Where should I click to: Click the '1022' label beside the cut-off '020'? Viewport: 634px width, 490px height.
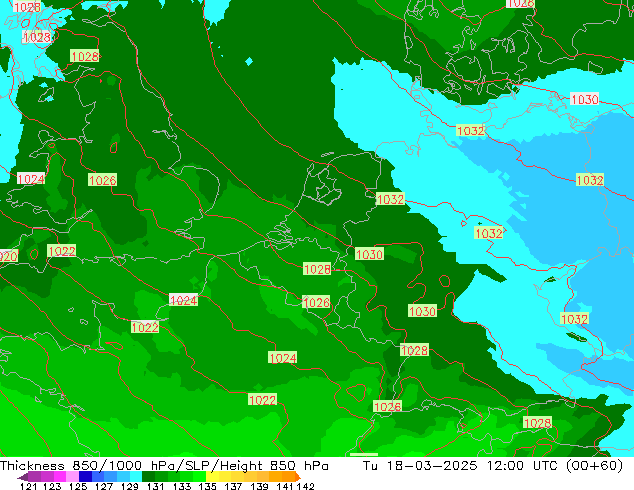click(x=61, y=251)
